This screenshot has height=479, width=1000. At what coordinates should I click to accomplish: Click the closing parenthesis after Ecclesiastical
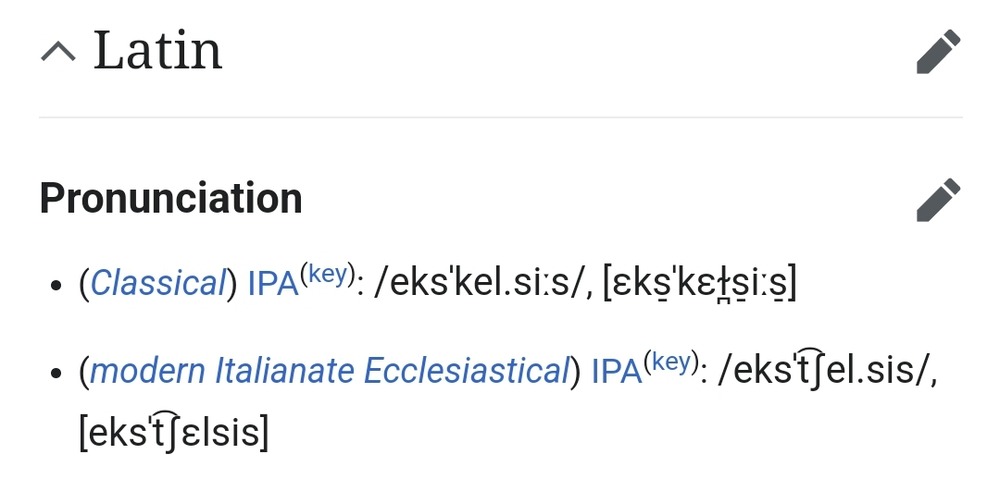(575, 372)
